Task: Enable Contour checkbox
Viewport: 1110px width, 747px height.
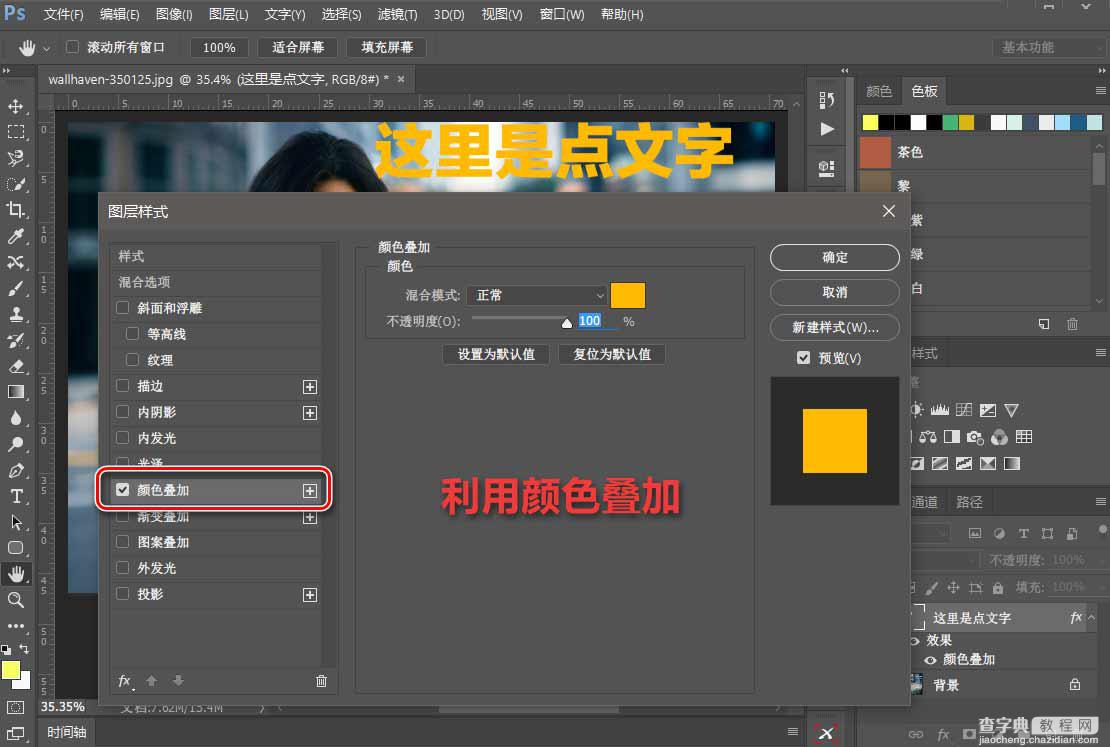Action: click(132, 333)
